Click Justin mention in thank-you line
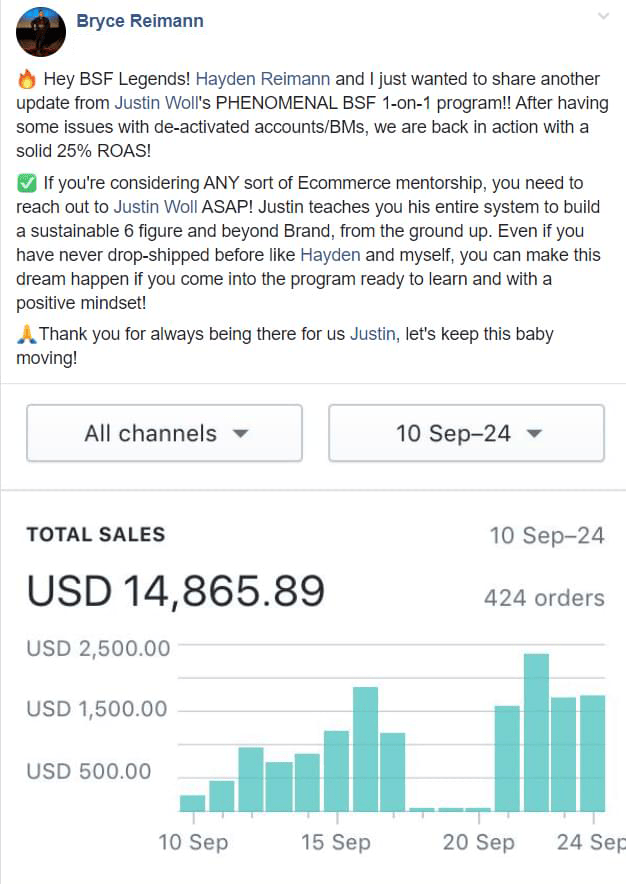The height and width of the screenshot is (884, 626). pos(372,334)
